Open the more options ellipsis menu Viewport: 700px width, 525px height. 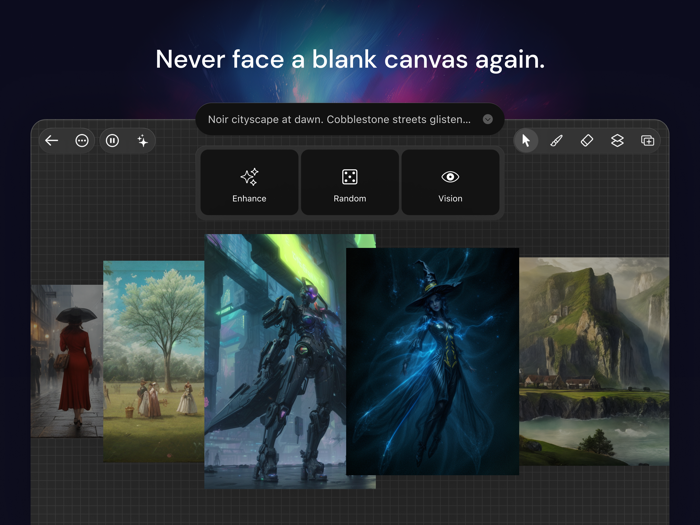[82, 141]
